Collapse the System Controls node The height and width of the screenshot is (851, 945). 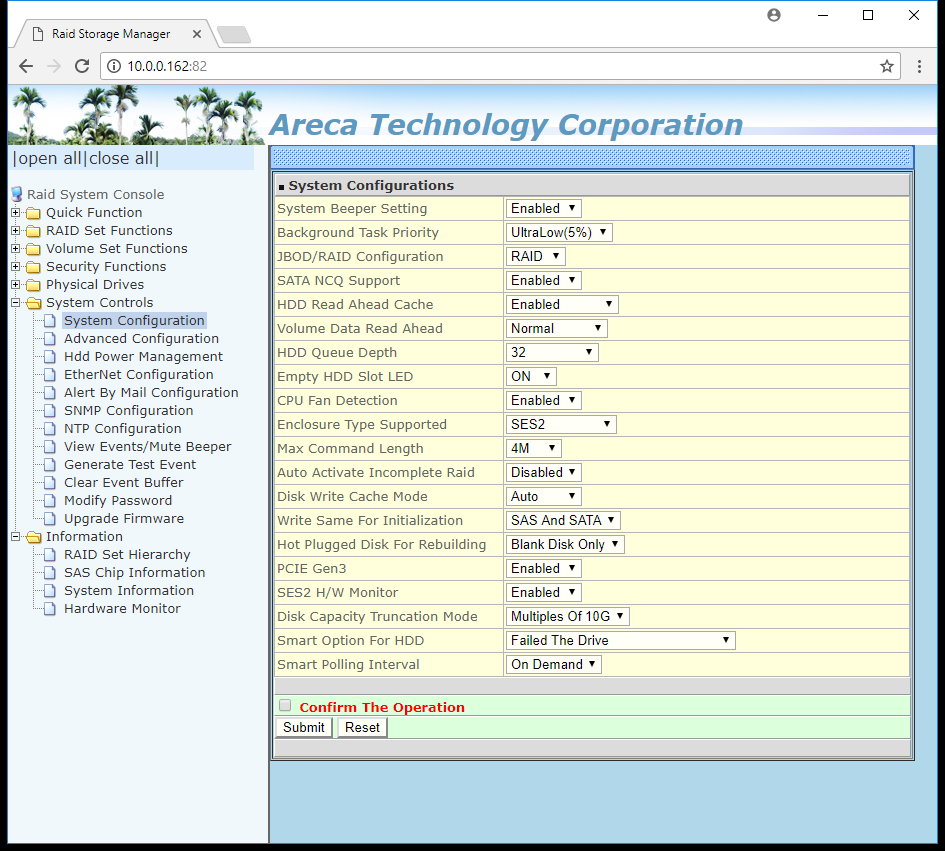click(x=16, y=302)
